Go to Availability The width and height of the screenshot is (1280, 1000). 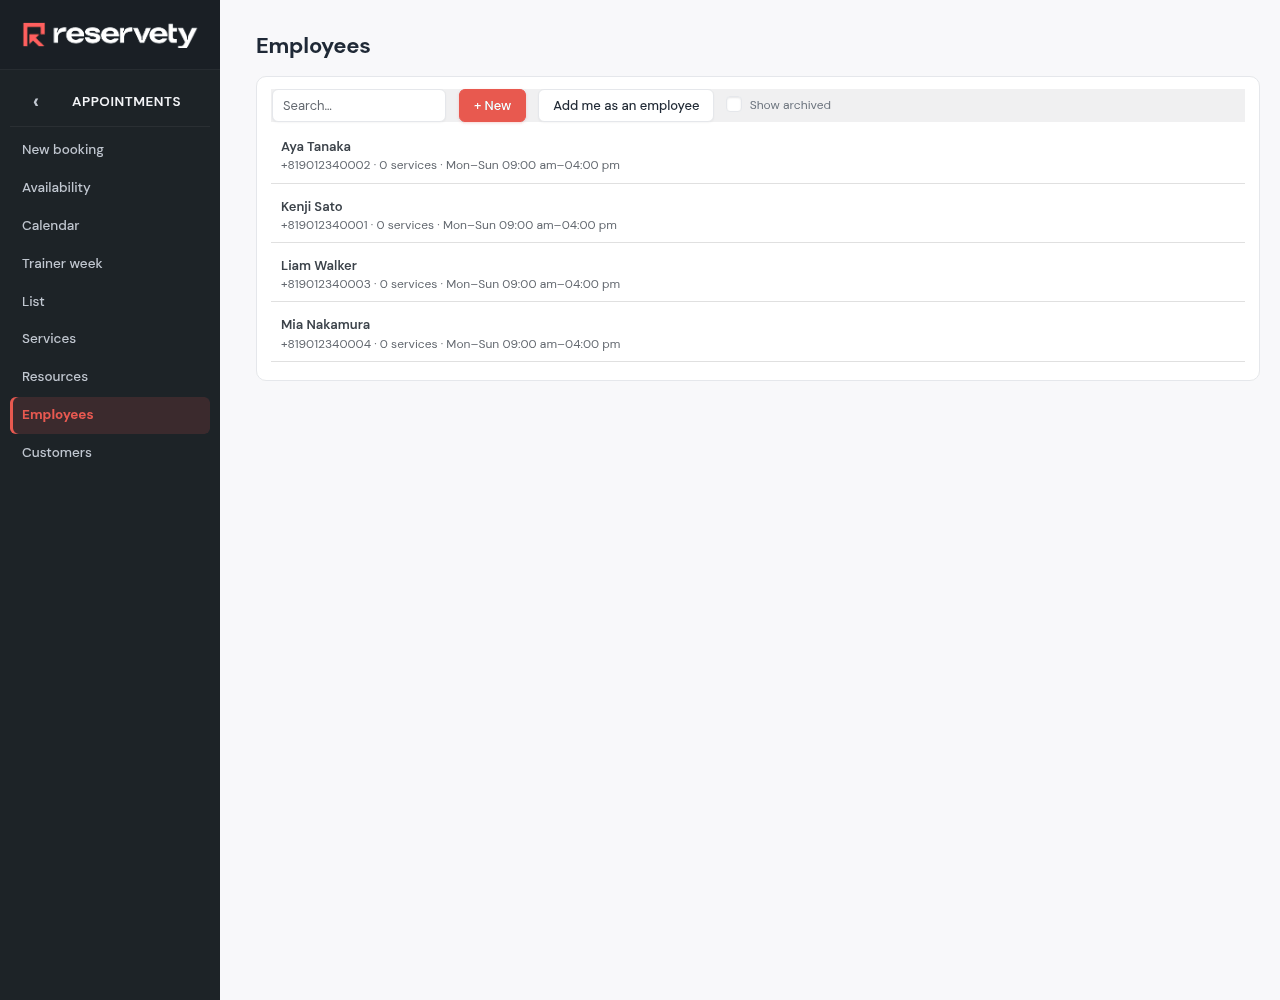click(x=110, y=188)
